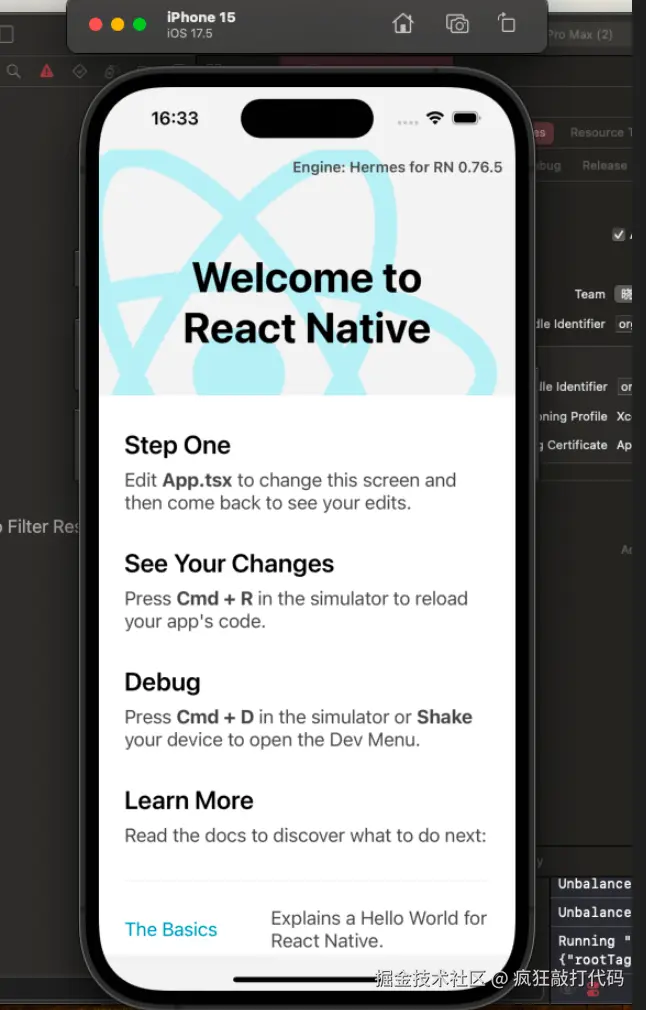This screenshot has width=646, height=1010.
Task: Tap the bold App.tsx text
Action: click(x=197, y=481)
